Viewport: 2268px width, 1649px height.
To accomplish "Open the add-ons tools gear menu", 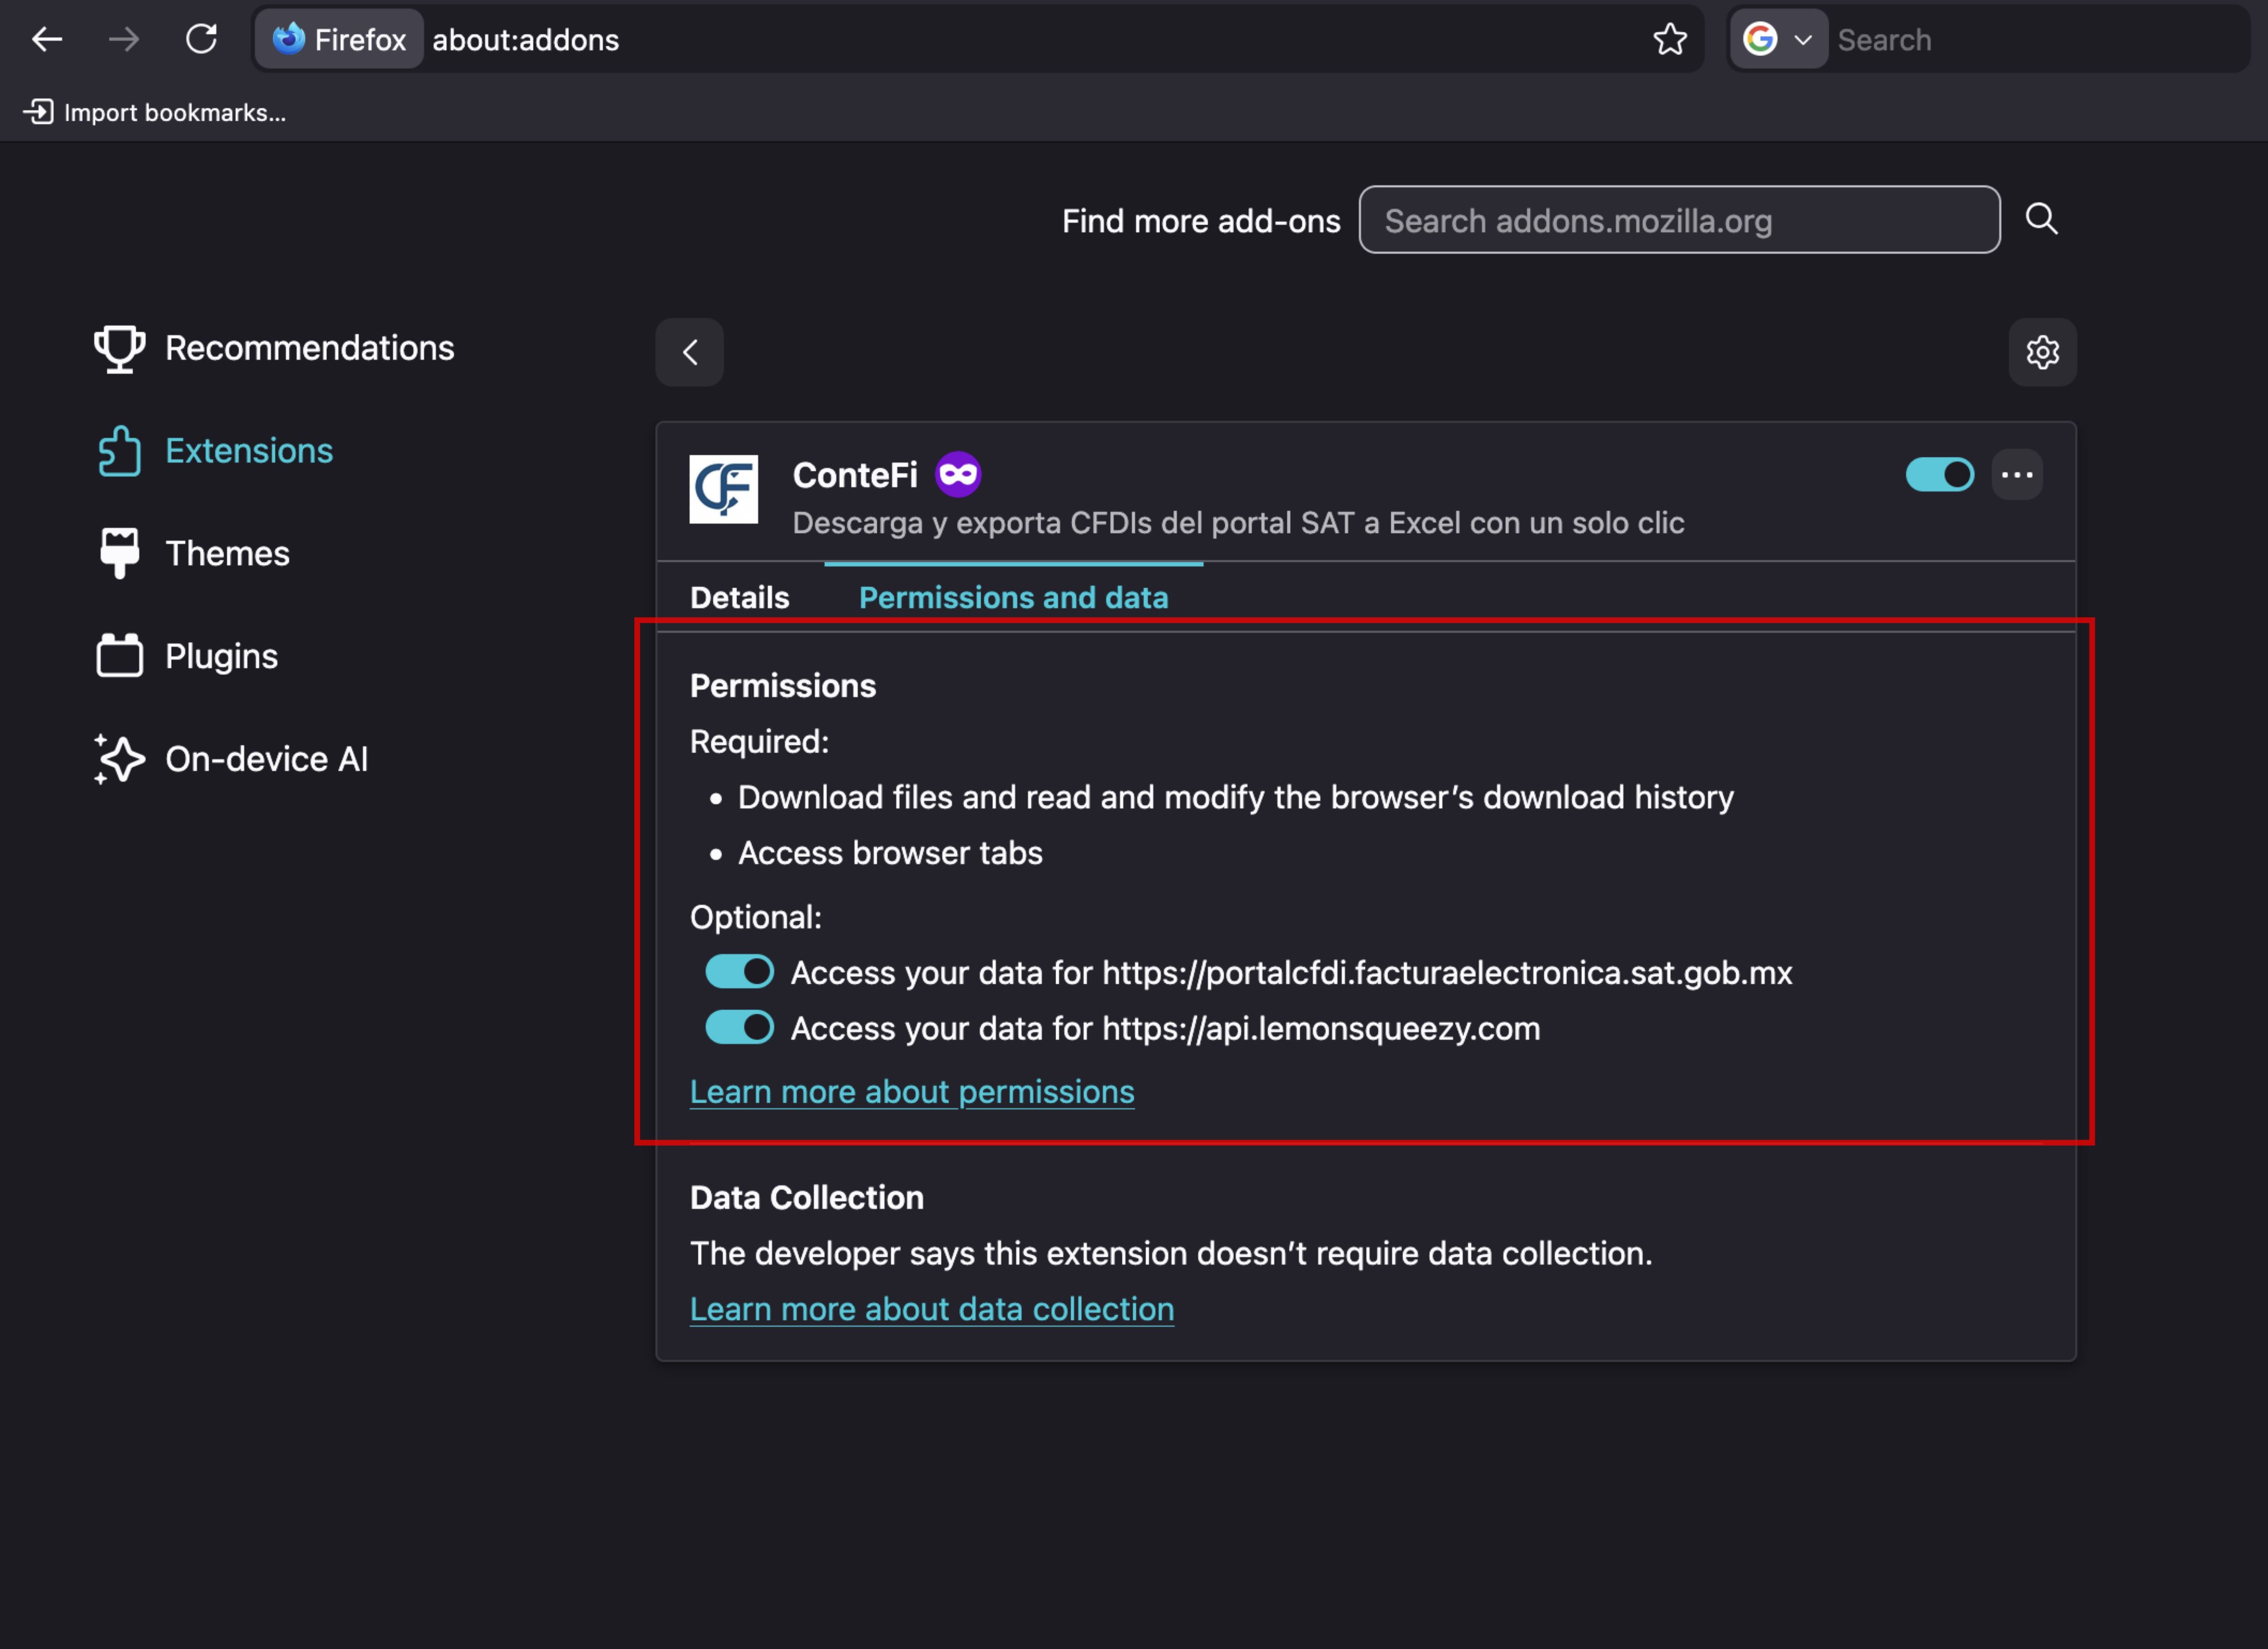I will pos(2042,352).
